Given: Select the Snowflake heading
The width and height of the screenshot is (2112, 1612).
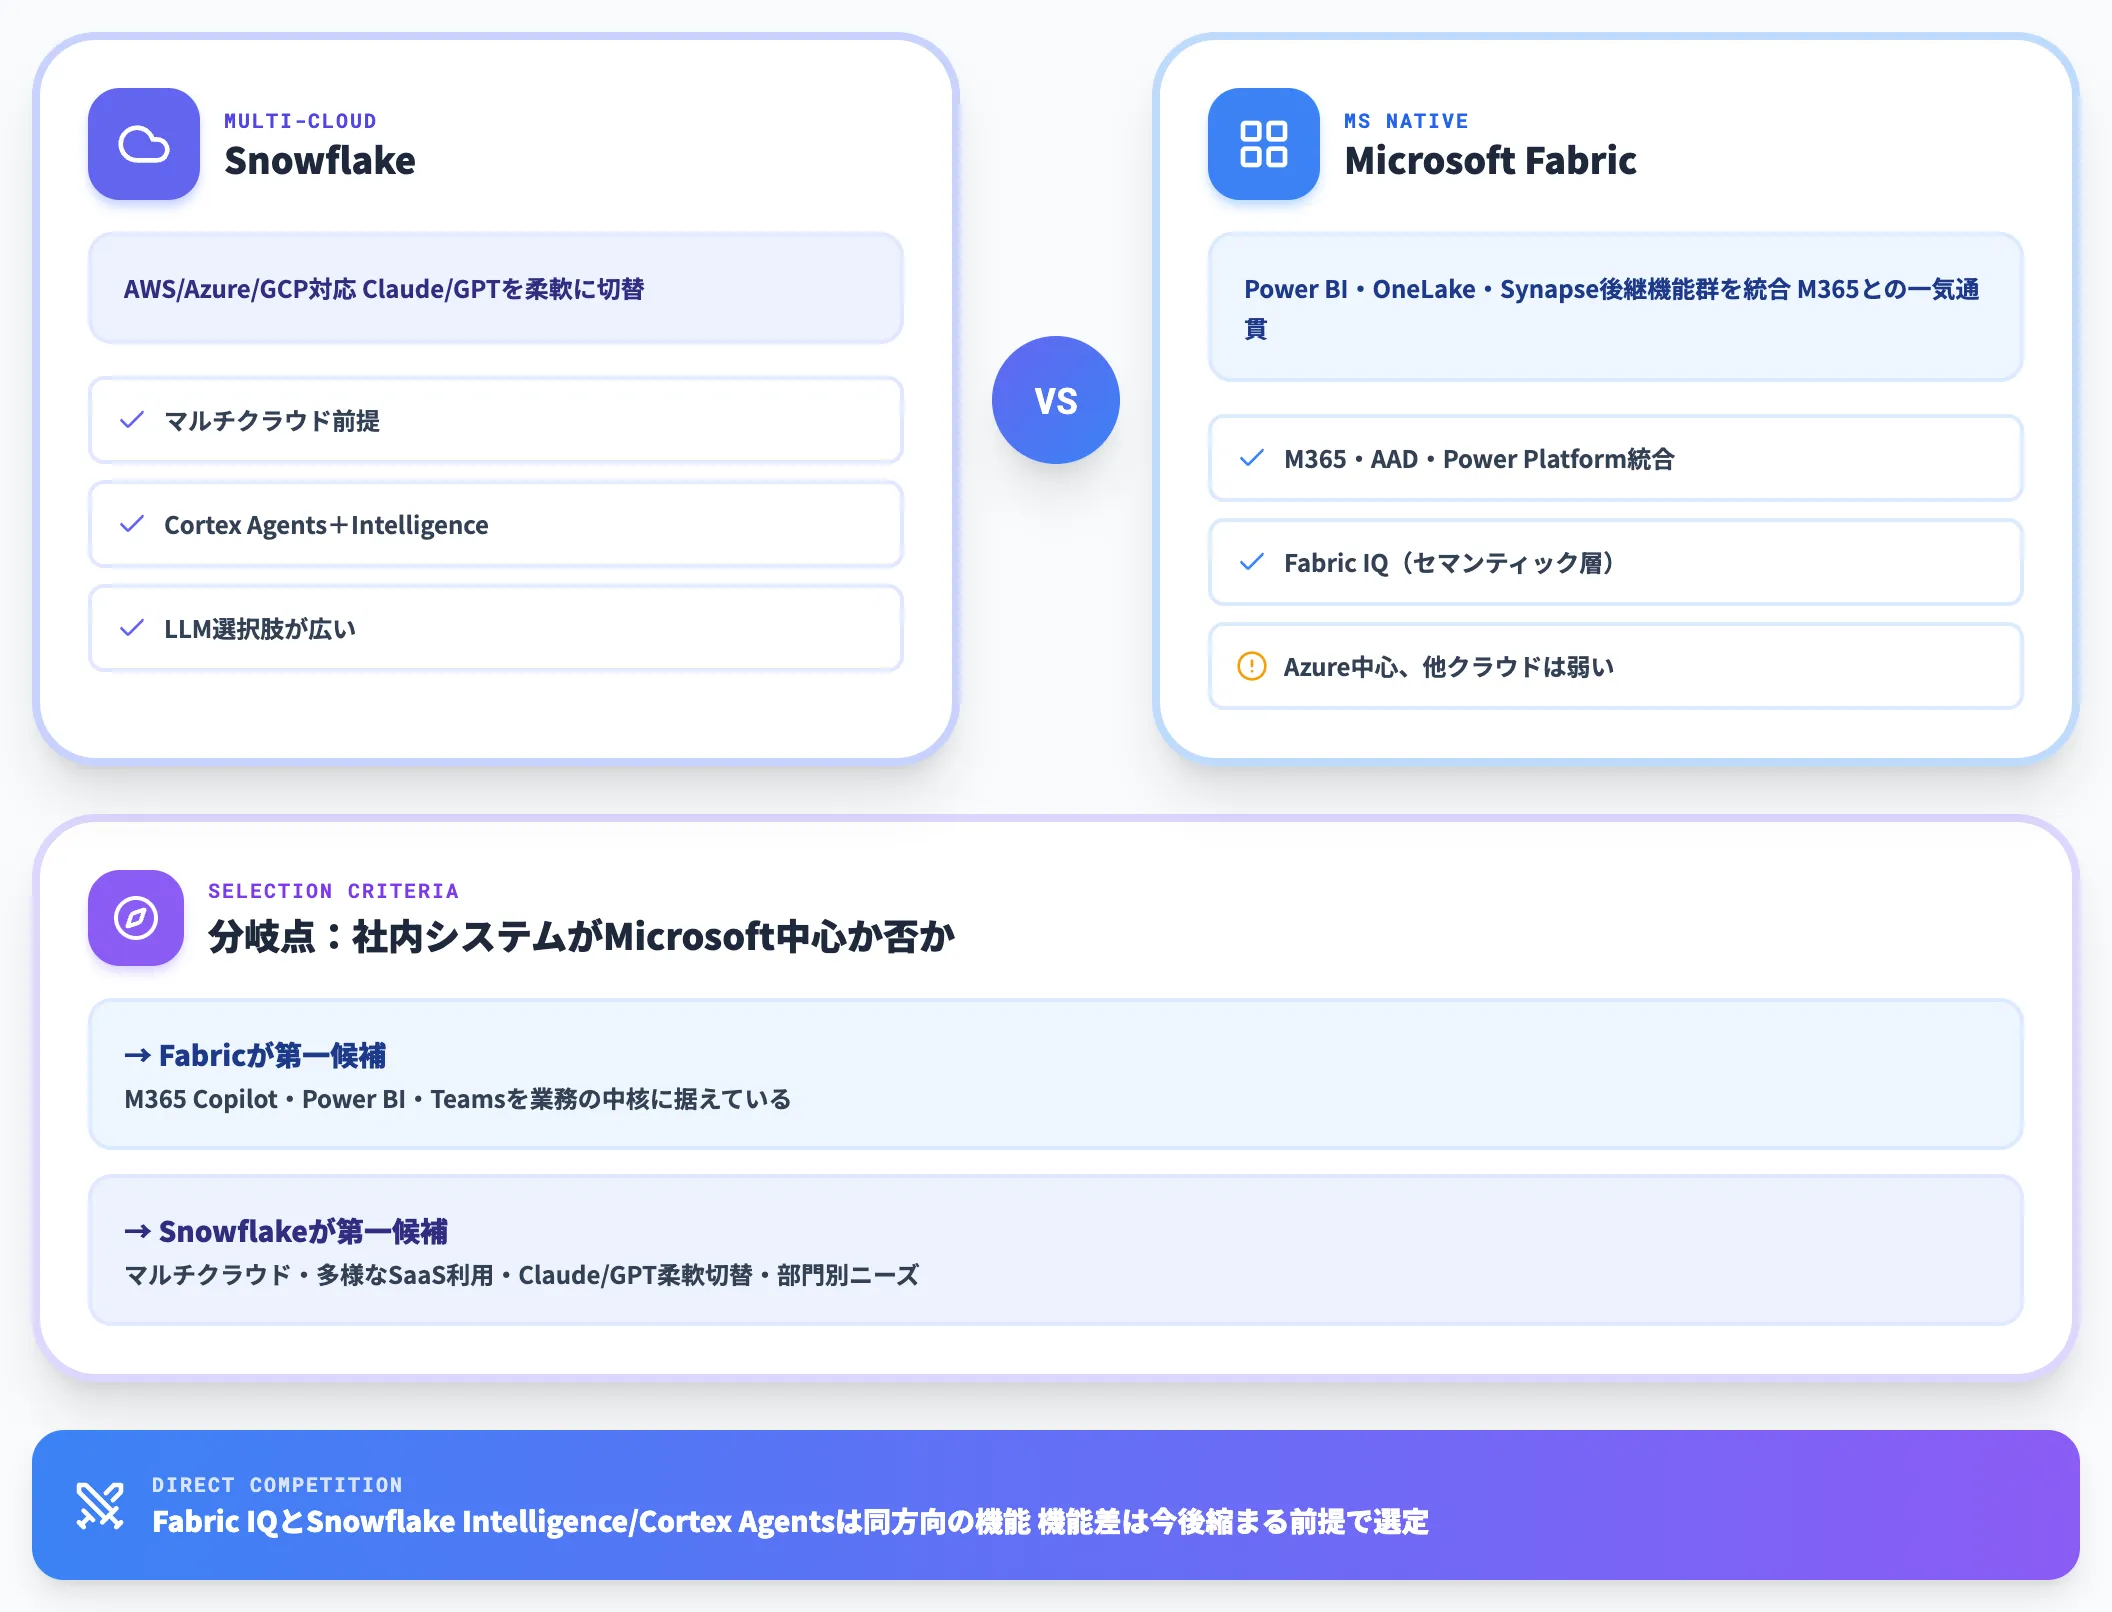Looking at the screenshot, I should click(x=320, y=160).
